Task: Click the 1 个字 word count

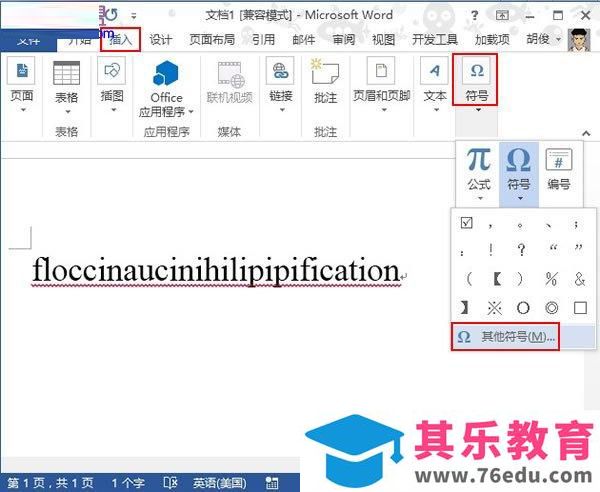Action: (x=128, y=482)
